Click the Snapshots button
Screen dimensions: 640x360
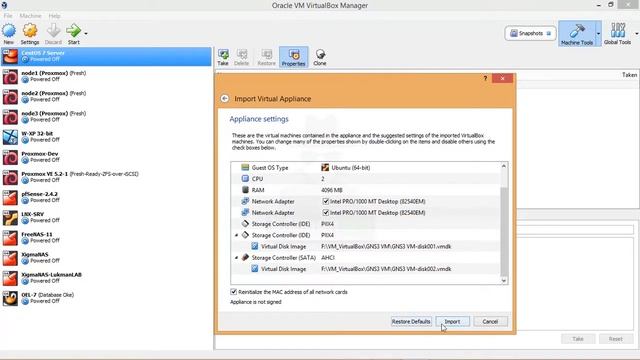530,33
